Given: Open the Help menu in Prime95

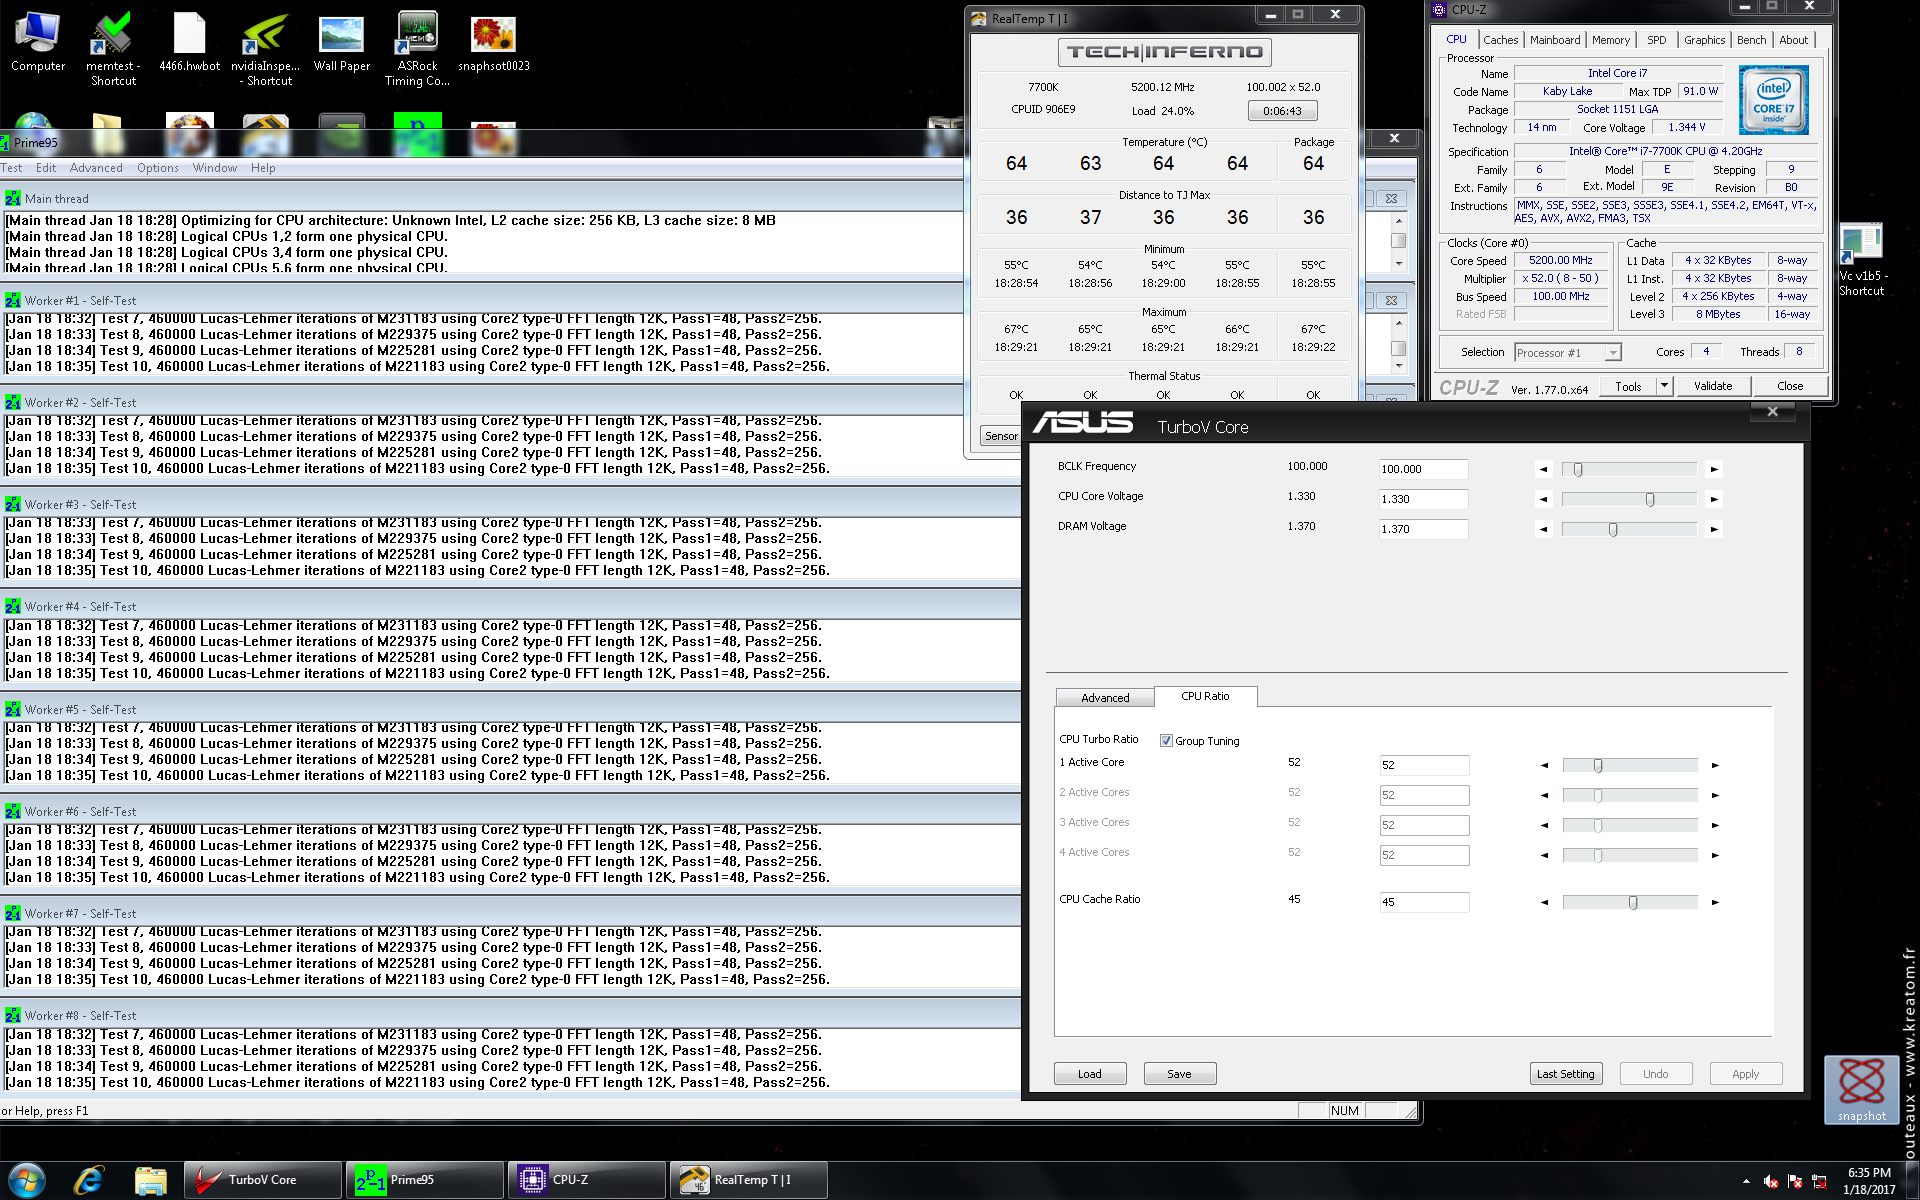Looking at the screenshot, I should 263,168.
